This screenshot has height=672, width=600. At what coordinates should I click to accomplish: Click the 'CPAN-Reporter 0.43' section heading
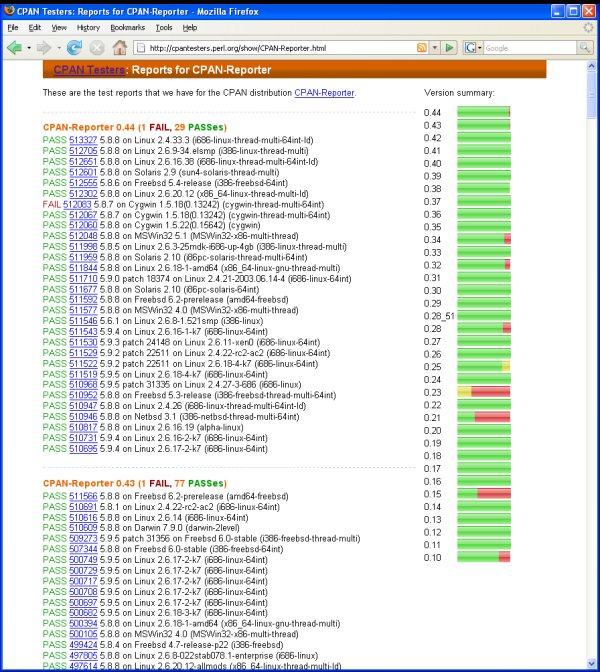(135, 483)
